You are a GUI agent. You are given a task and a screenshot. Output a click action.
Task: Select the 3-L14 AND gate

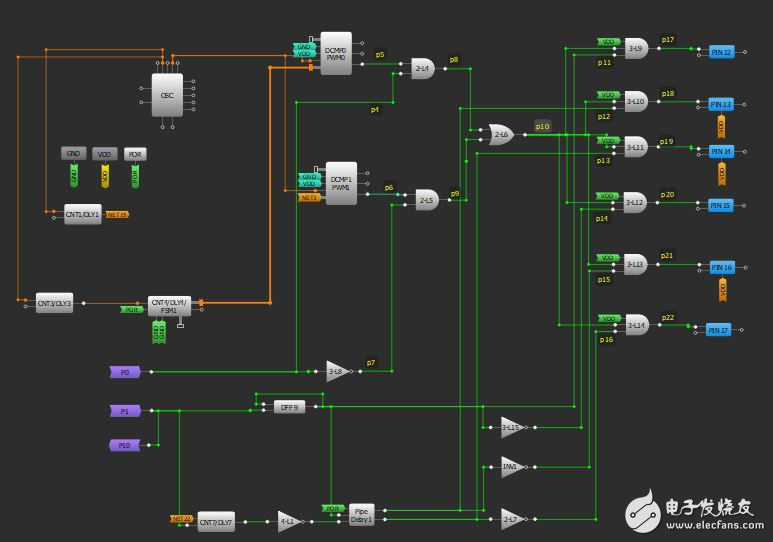[x=636, y=324]
